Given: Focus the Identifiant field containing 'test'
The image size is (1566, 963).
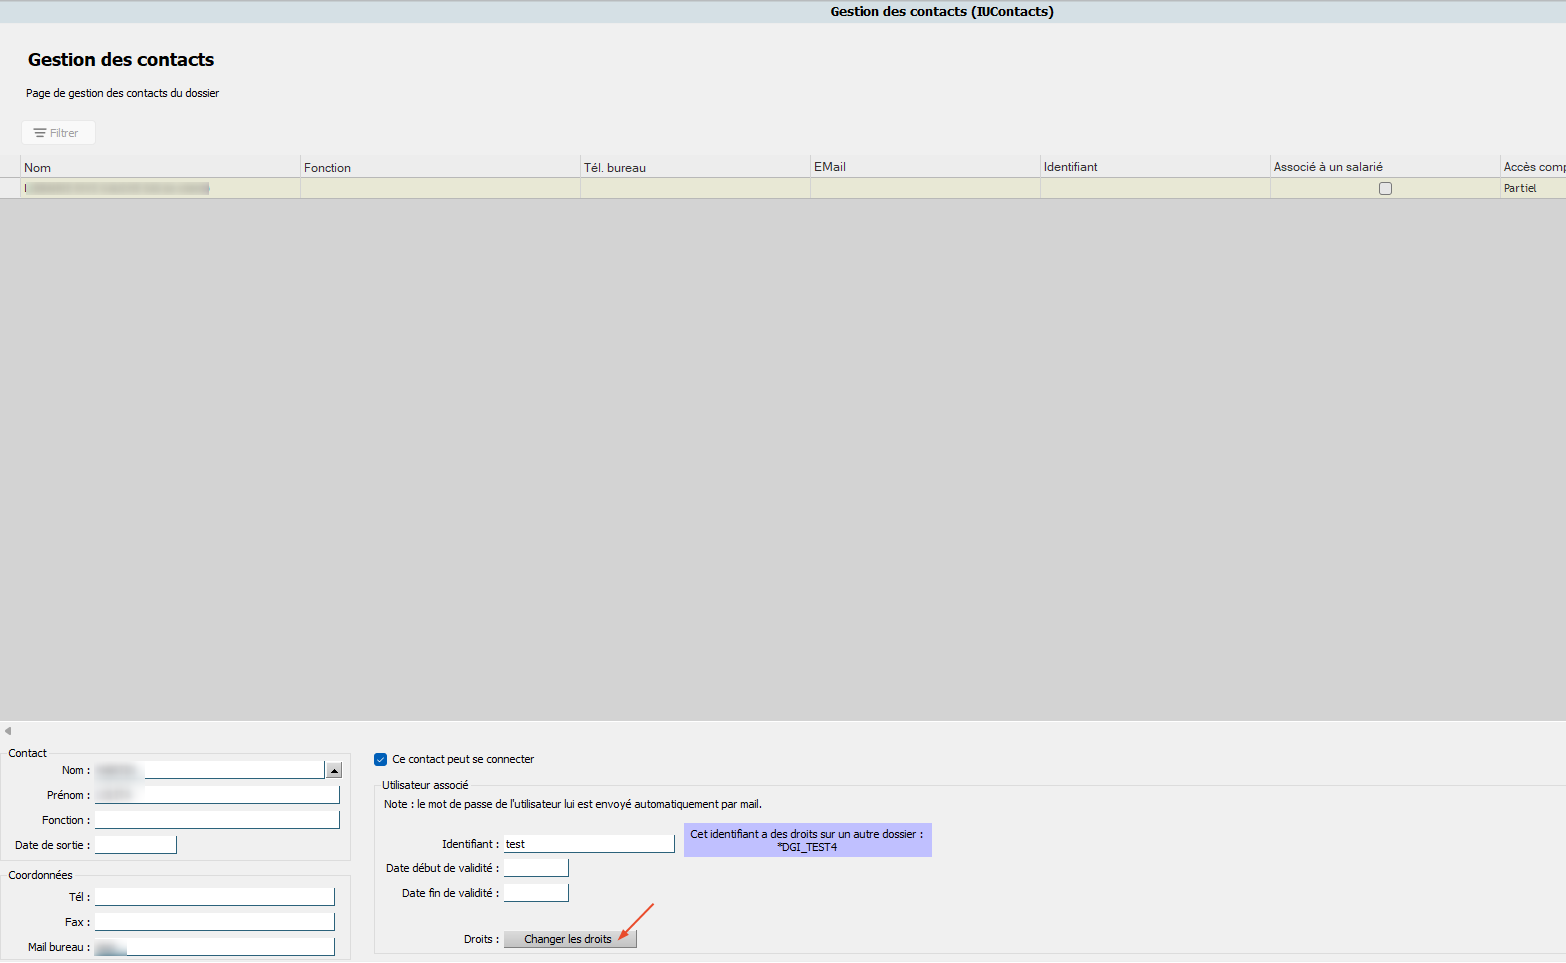Looking at the screenshot, I should coord(589,844).
